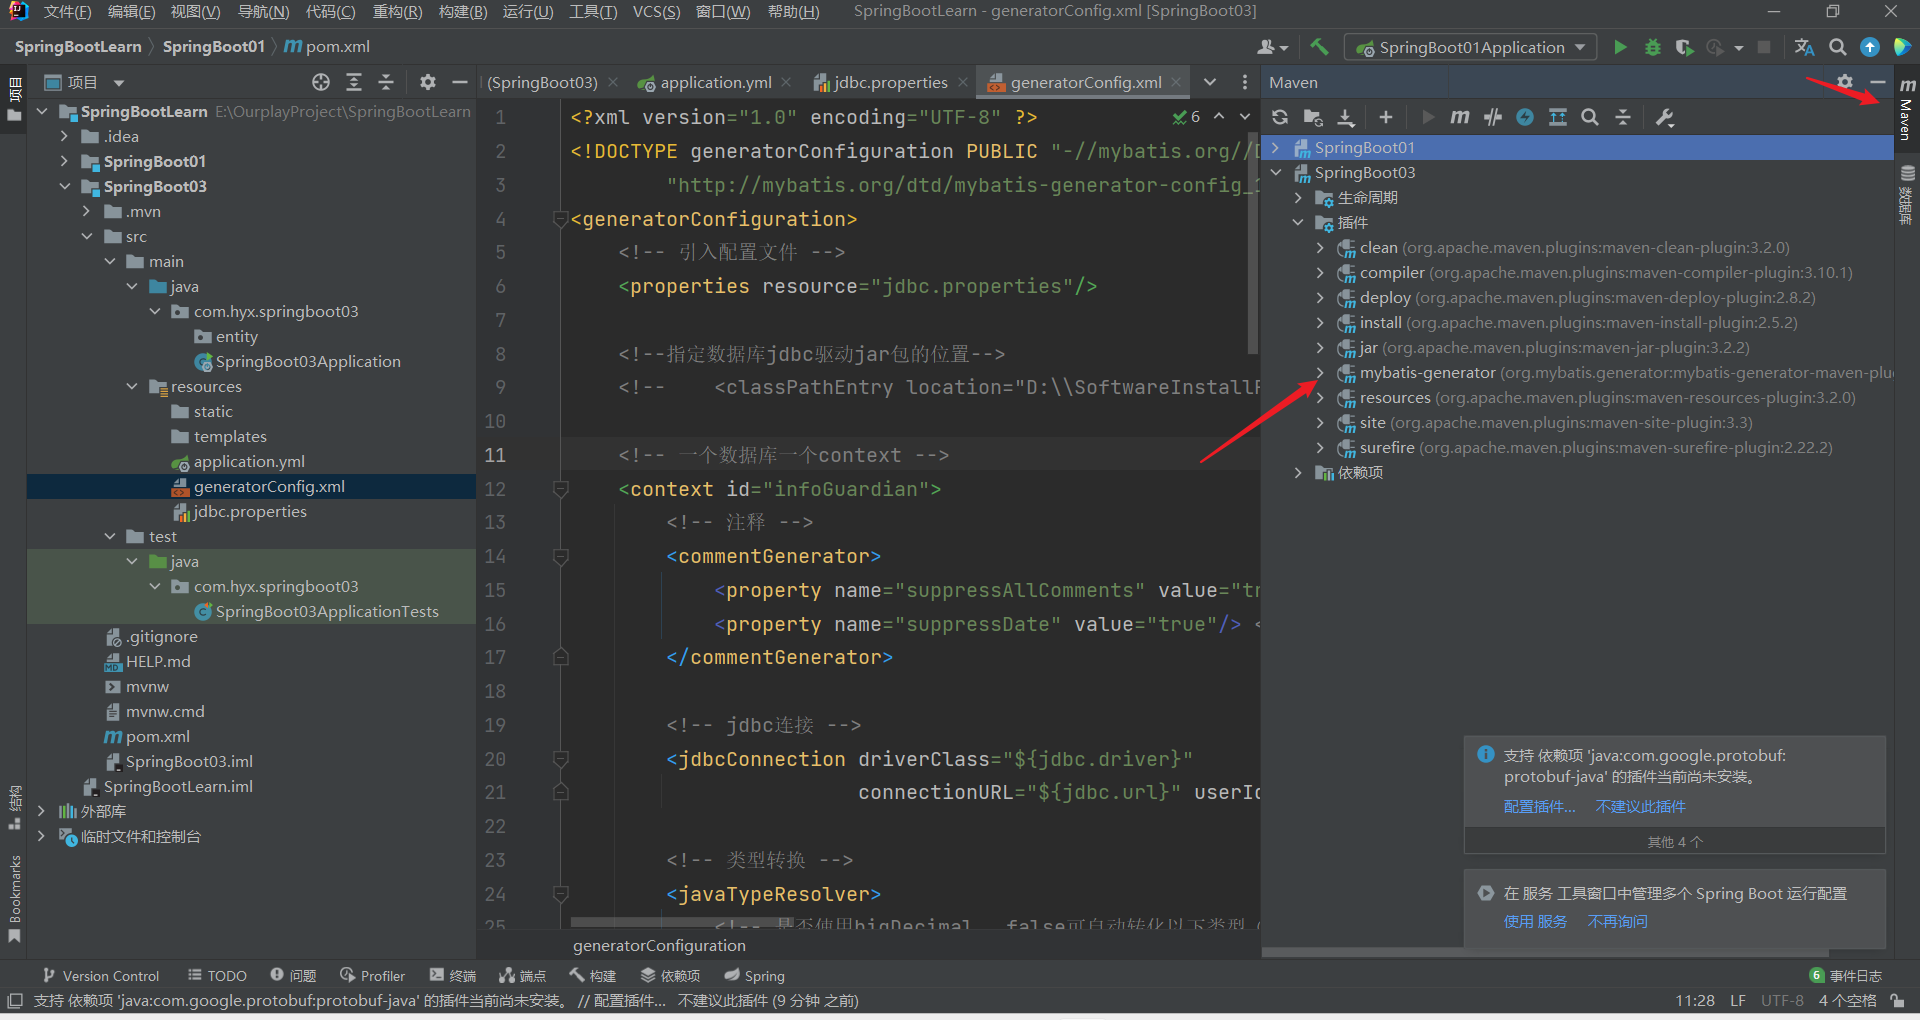Click the green Run button in main toolbar
The width and height of the screenshot is (1920, 1020).
coord(1620,47)
